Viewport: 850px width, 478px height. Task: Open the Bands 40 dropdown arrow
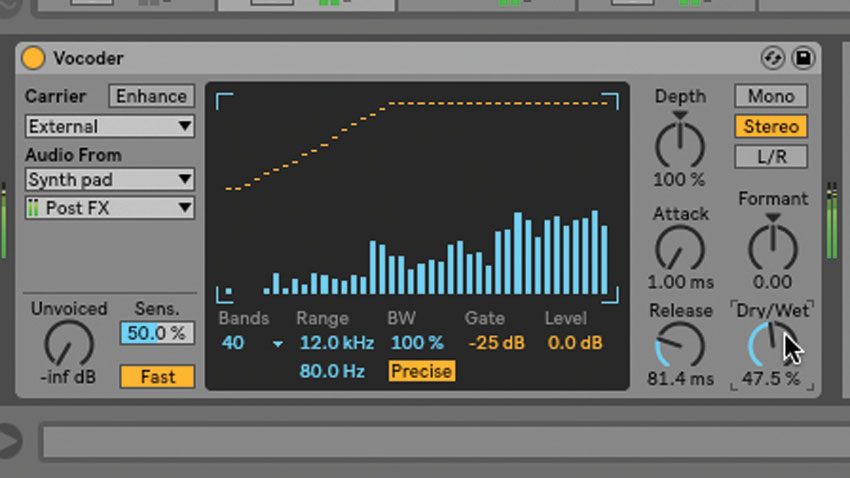[278, 344]
